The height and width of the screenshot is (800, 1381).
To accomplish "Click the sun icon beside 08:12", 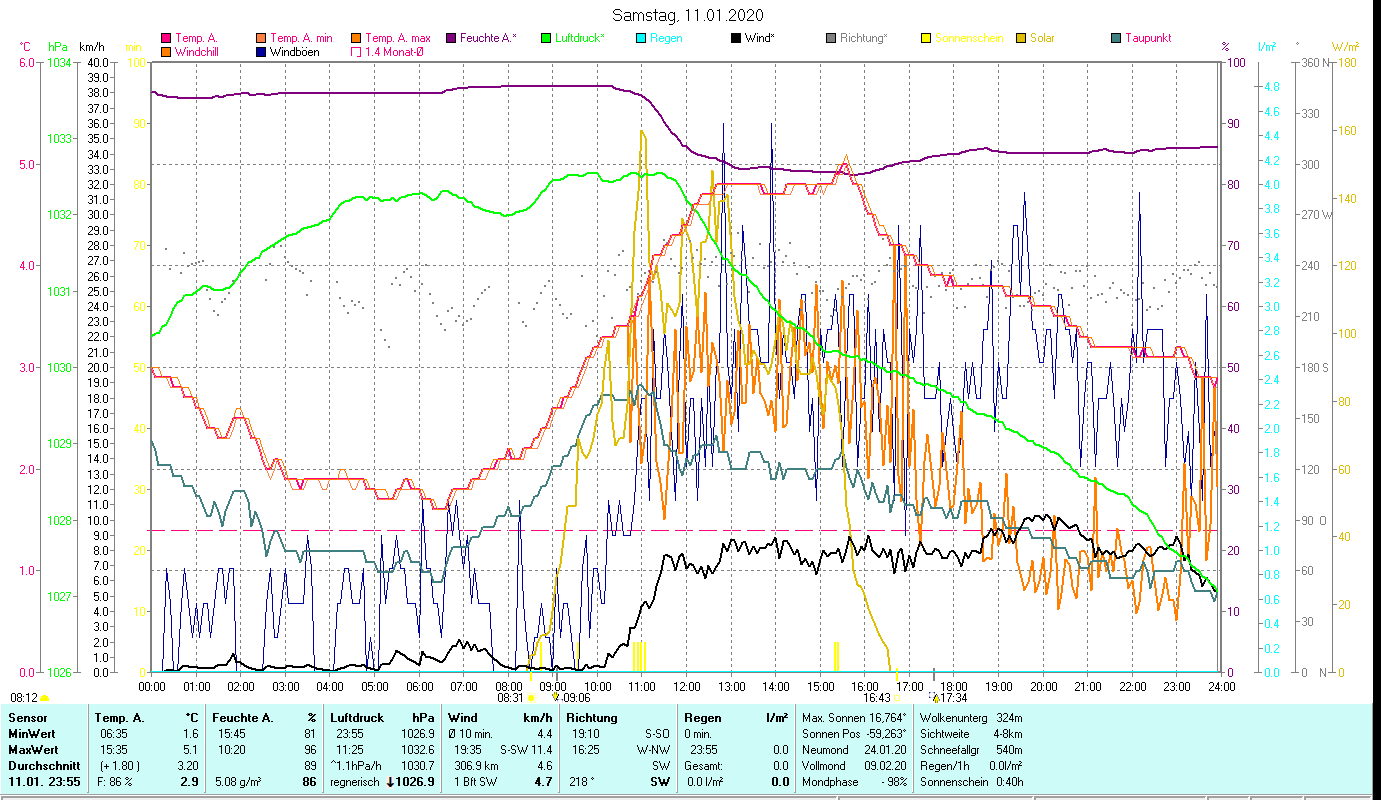I will (x=44, y=698).
